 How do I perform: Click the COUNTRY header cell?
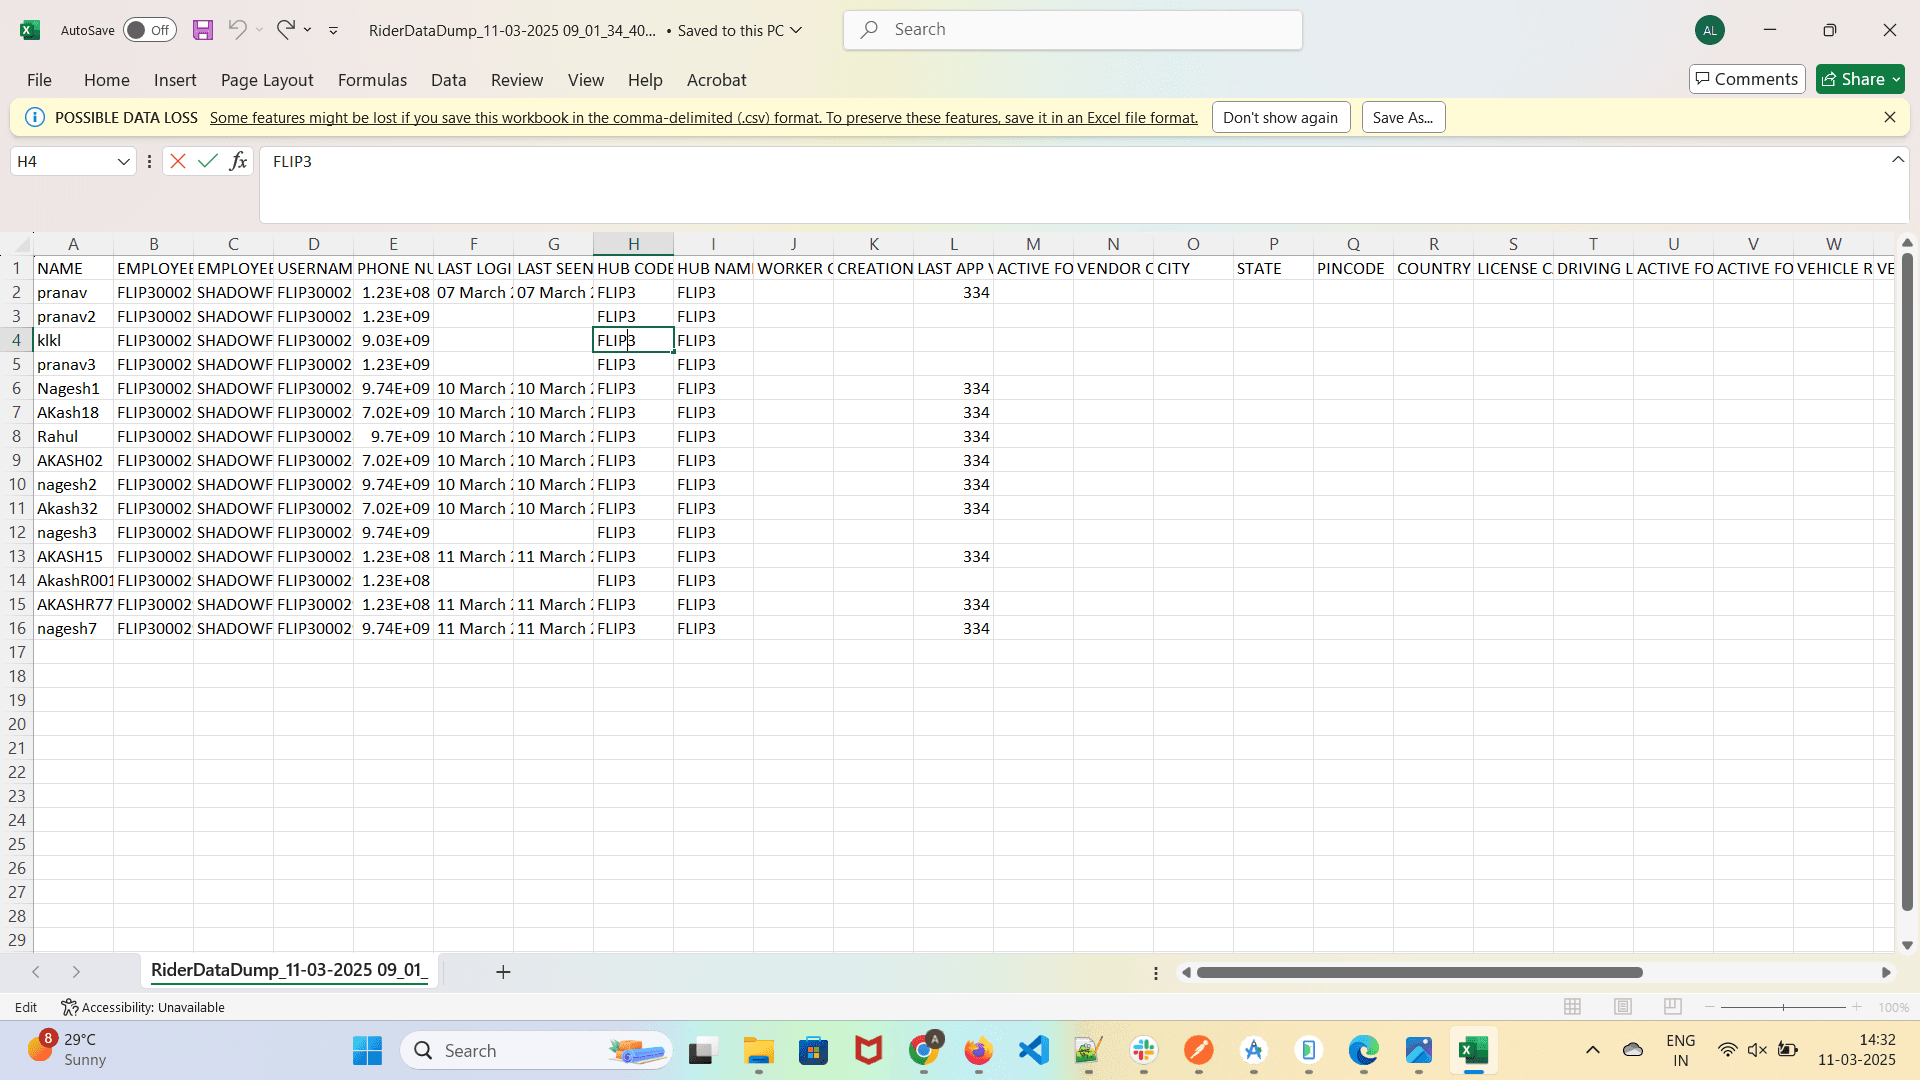click(x=1433, y=268)
